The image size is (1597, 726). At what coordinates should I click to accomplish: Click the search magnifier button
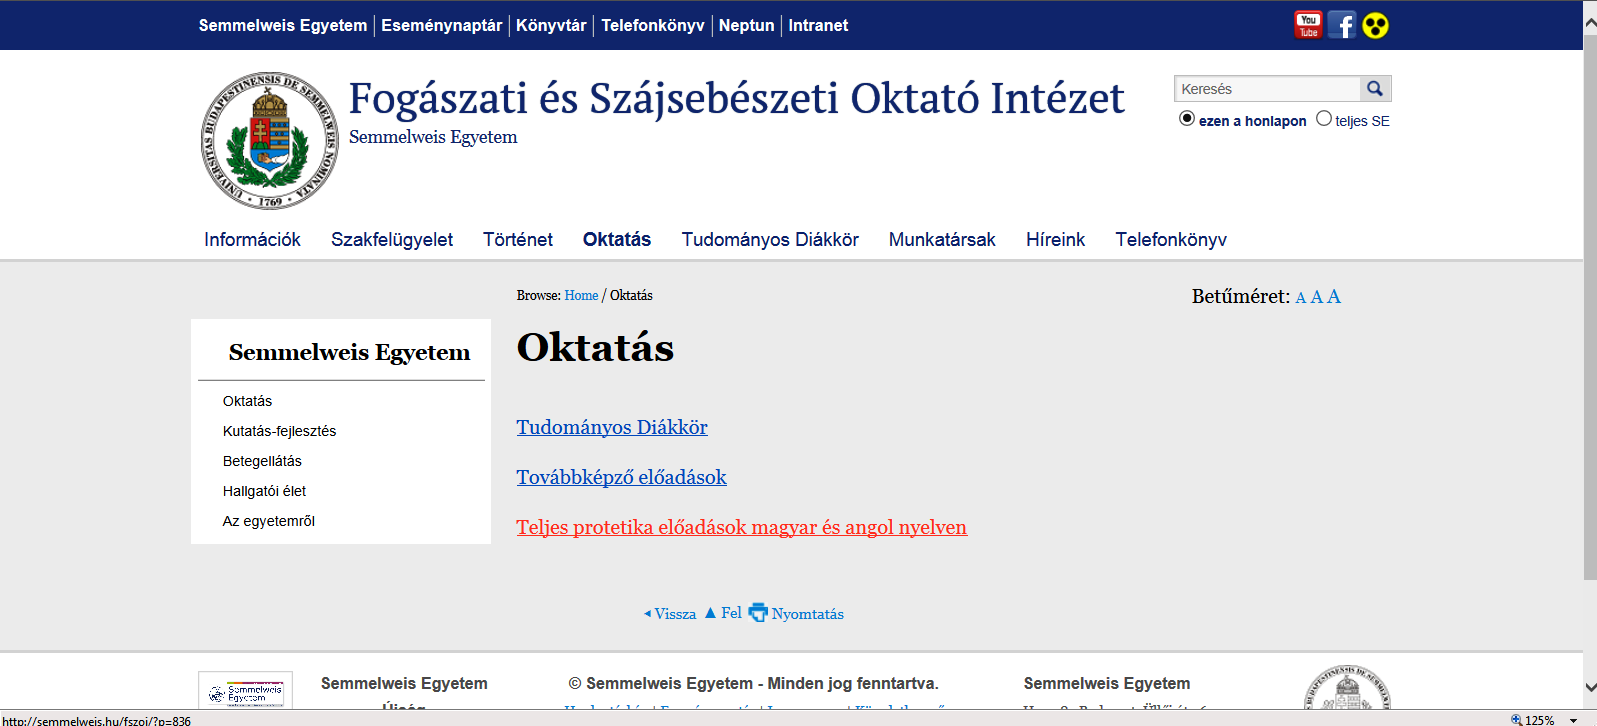coord(1375,89)
